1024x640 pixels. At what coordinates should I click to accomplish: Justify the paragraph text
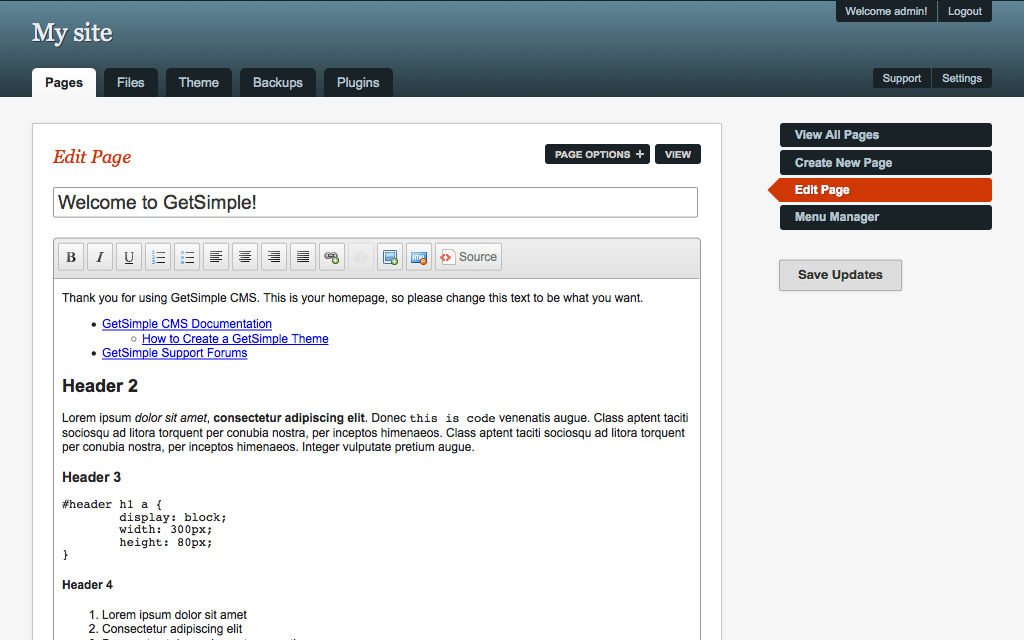point(303,257)
